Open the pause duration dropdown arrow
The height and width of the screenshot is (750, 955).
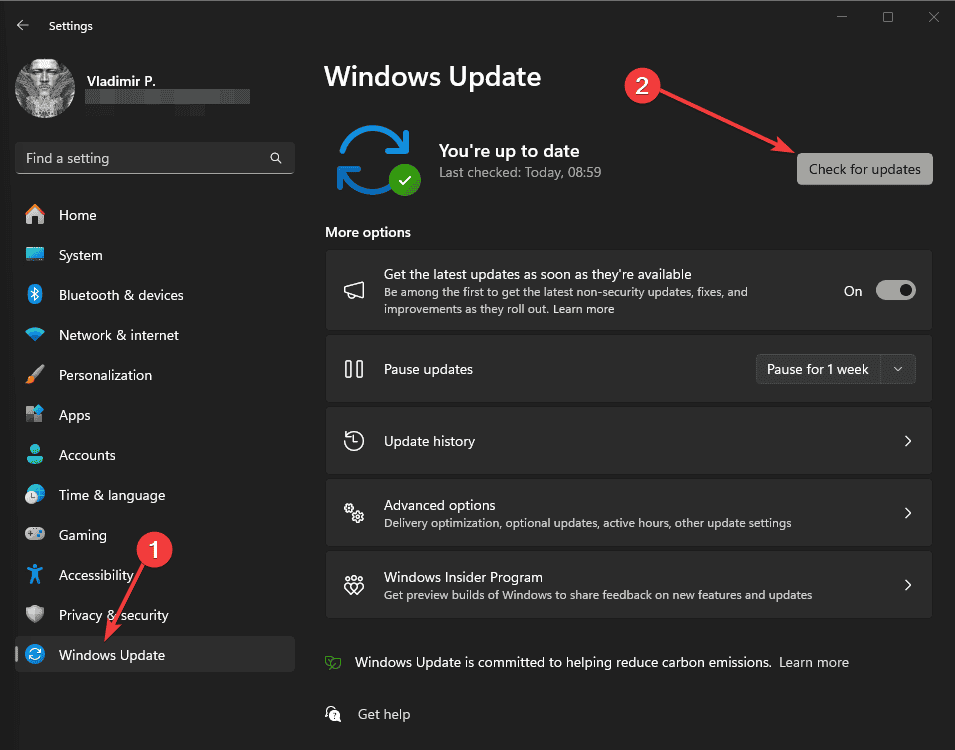(x=898, y=369)
